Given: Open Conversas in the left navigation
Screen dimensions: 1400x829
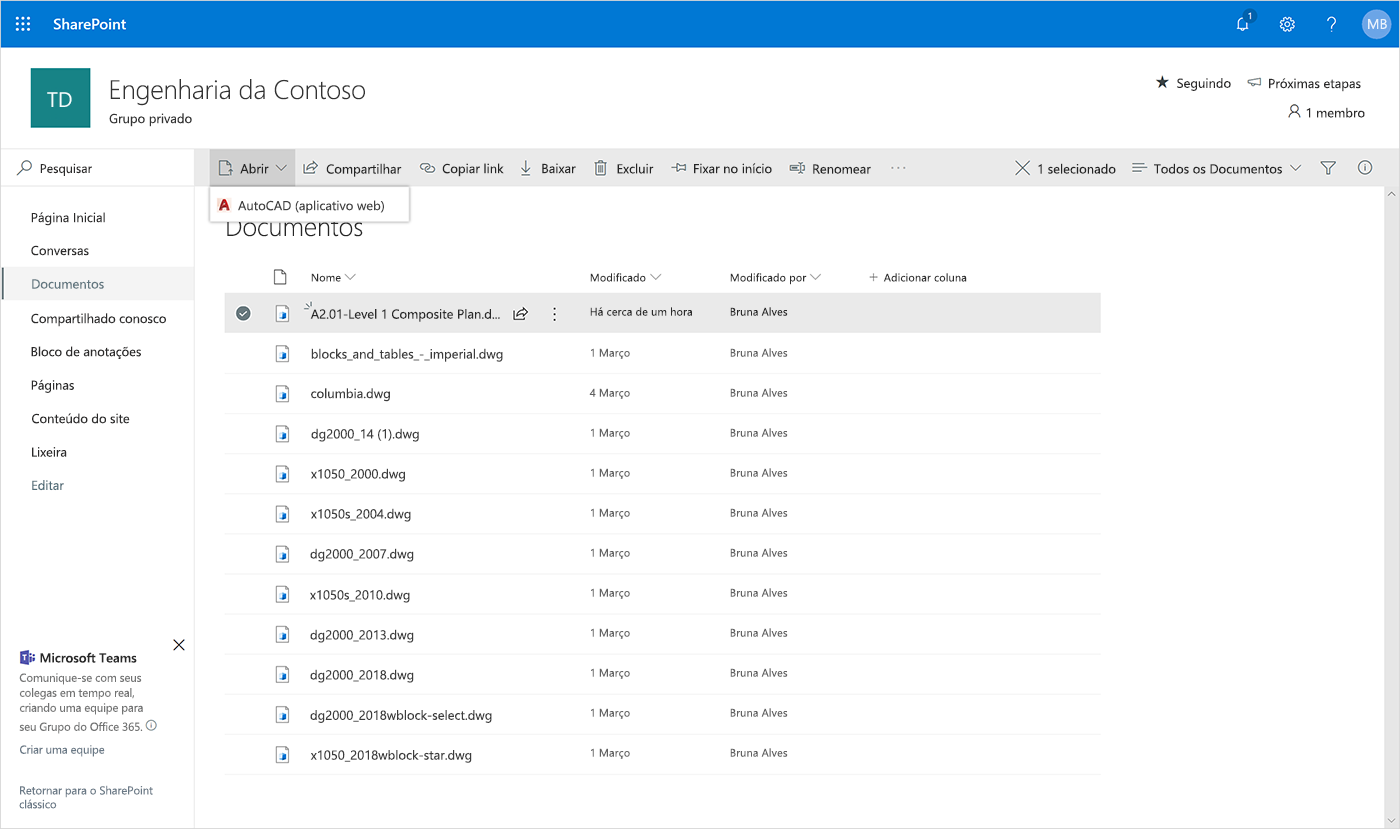Looking at the screenshot, I should (x=60, y=250).
